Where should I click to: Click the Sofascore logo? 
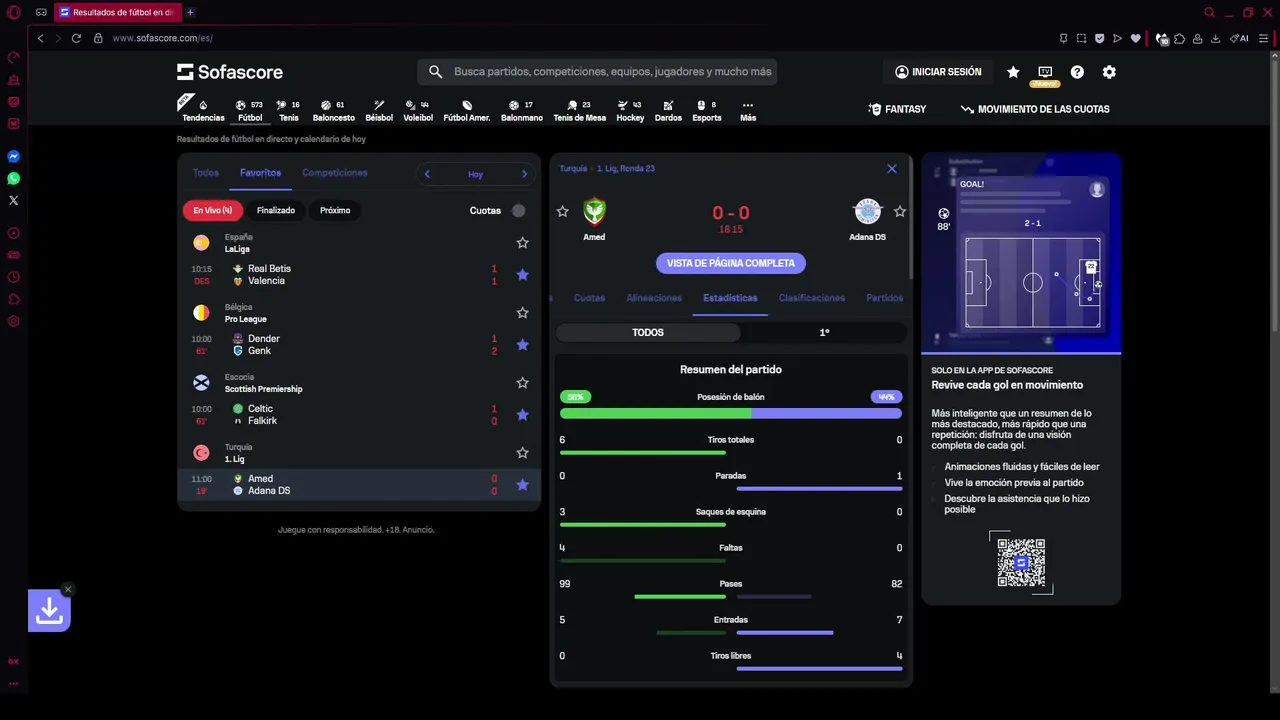[230, 72]
